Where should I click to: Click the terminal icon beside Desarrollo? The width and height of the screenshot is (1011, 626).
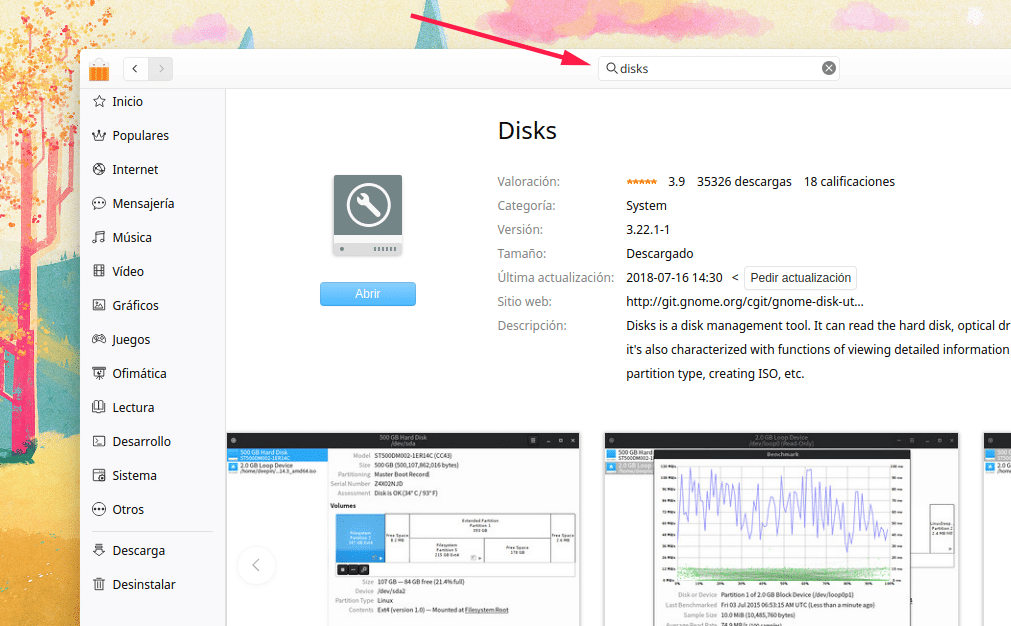click(99, 441)
